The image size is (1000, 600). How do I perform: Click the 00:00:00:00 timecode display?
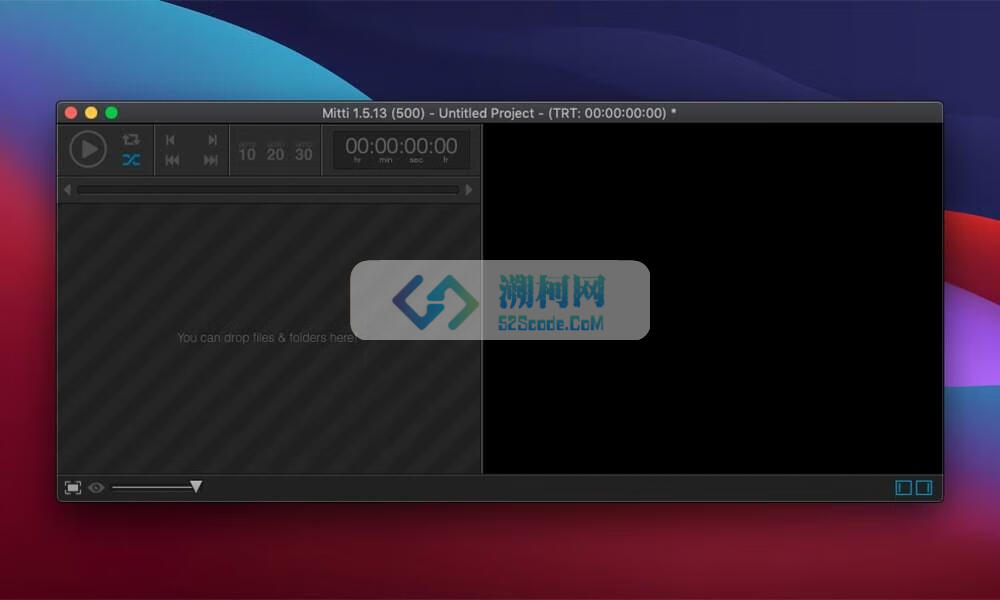(401, 150)
